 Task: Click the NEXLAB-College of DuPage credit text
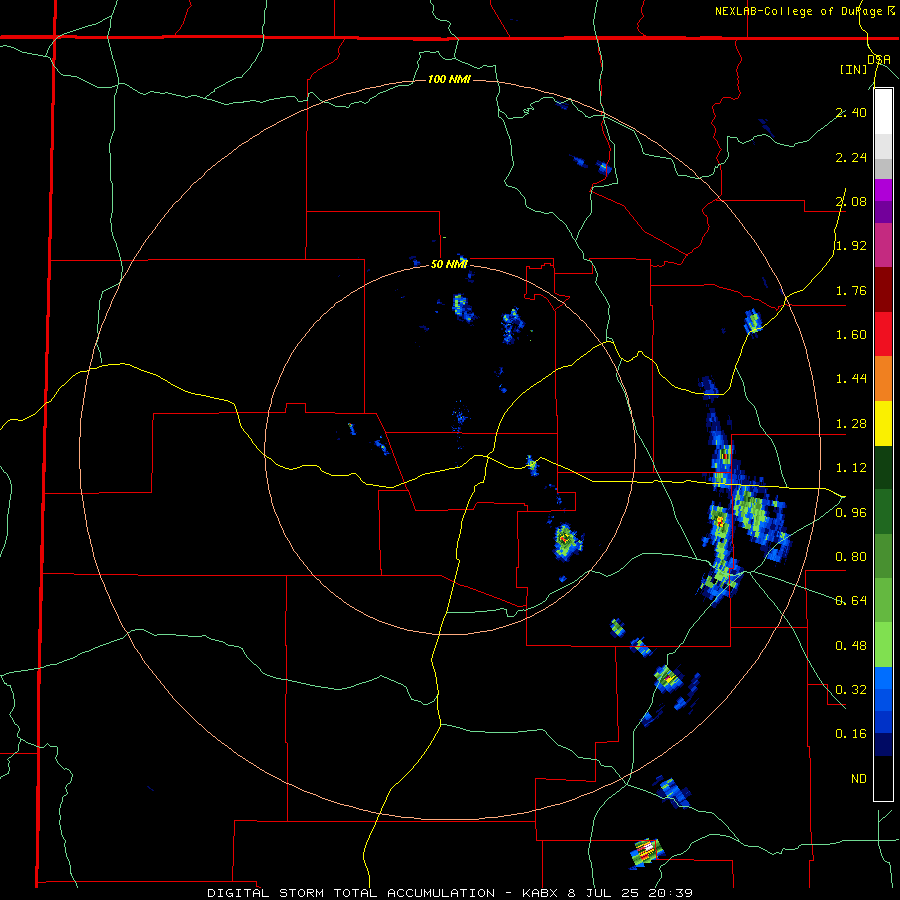804,11
